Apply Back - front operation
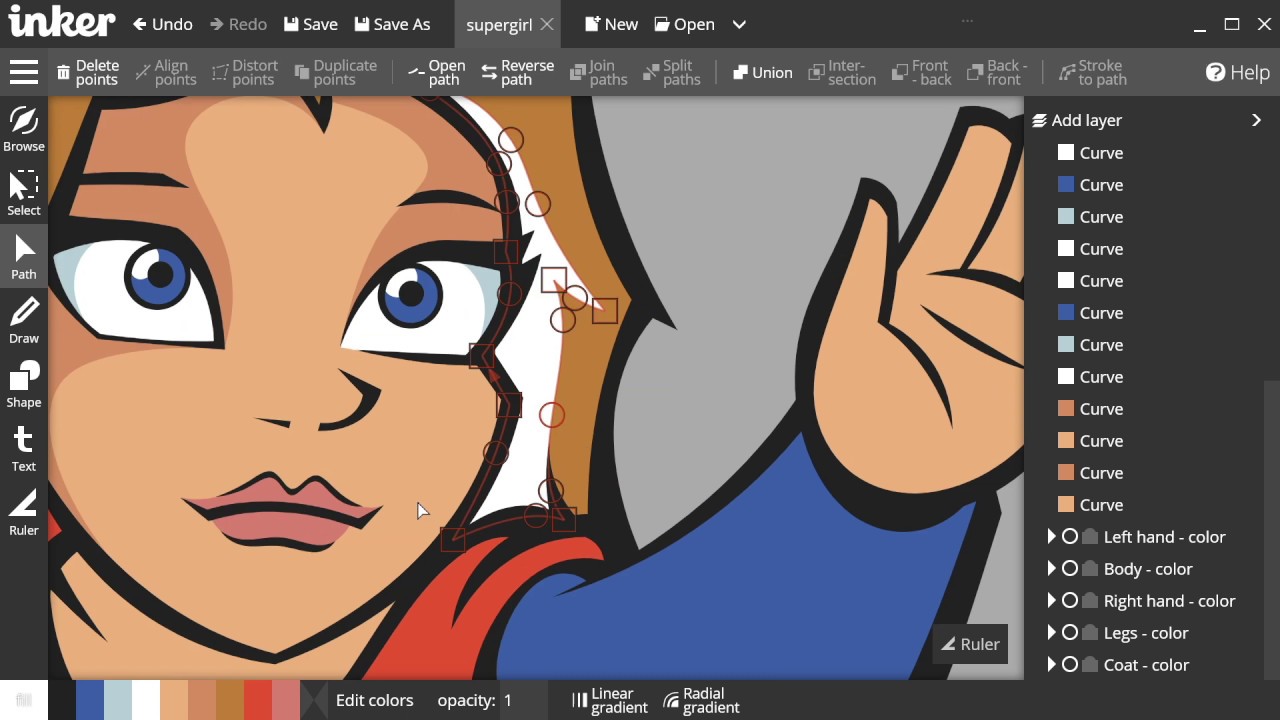The image size is (1280, 720). (997, 72)
